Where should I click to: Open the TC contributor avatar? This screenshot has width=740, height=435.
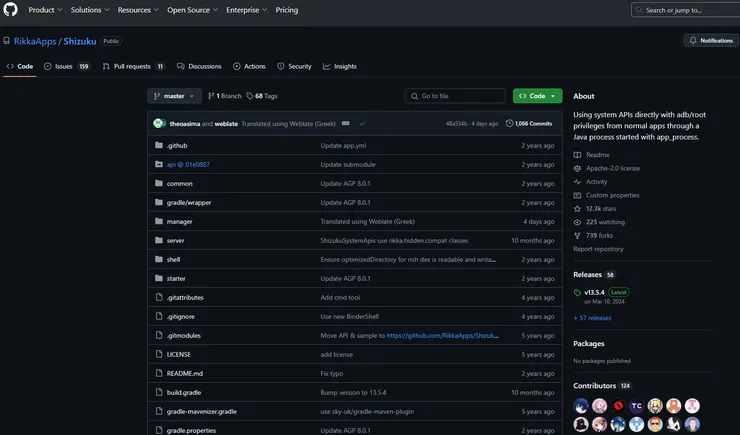[x=636, y=406]
